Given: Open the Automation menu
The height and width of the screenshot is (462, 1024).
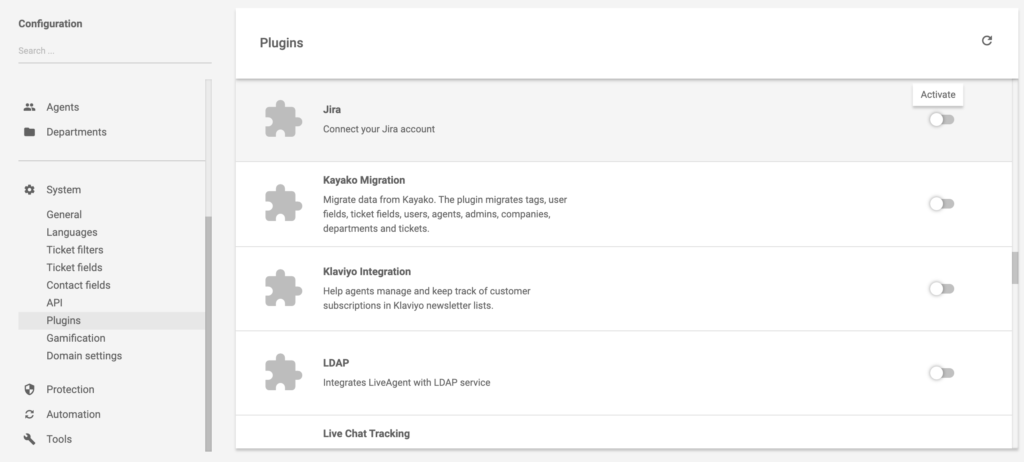Looking at the screenshot, I should (73, 414).
